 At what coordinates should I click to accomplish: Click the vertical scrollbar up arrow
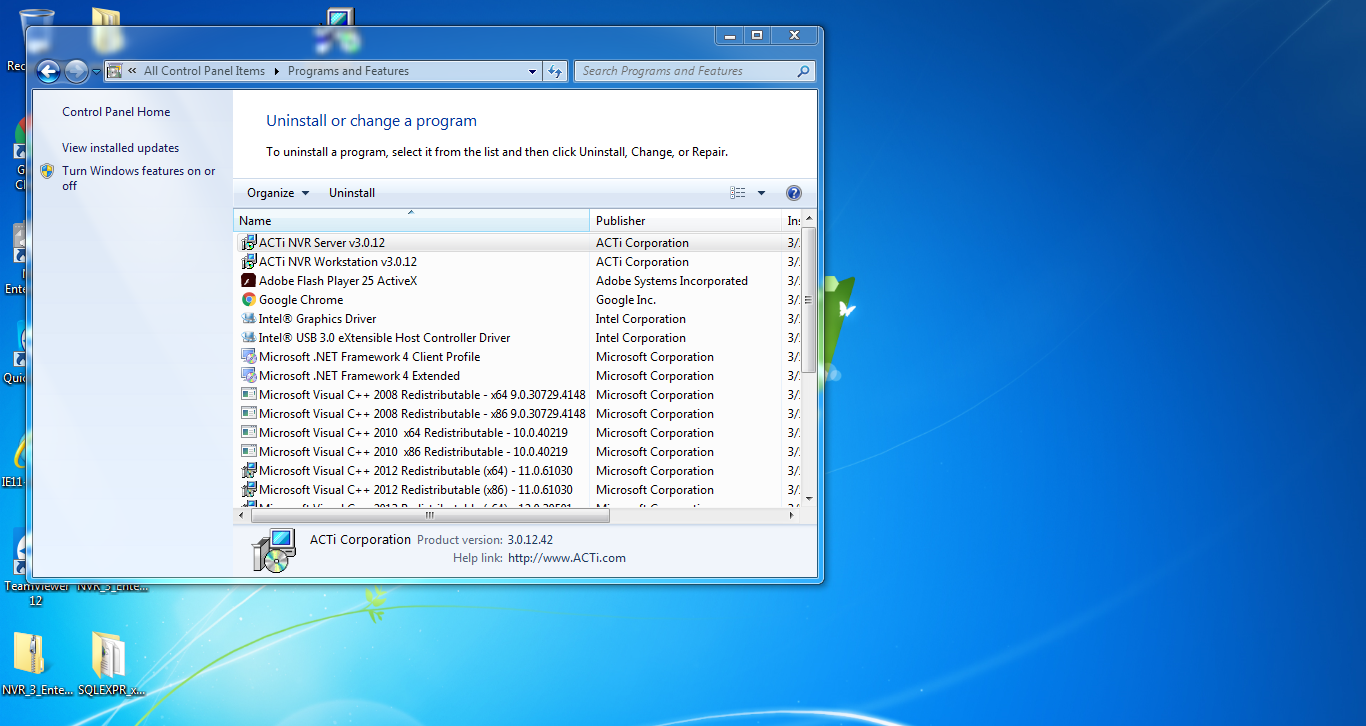809,219
